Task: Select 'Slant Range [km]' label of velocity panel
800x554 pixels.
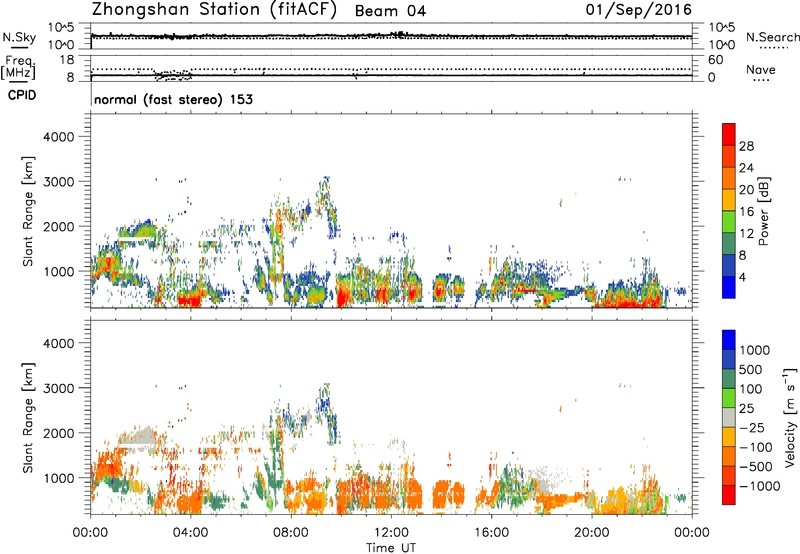Action: click(x=28, y=418)
